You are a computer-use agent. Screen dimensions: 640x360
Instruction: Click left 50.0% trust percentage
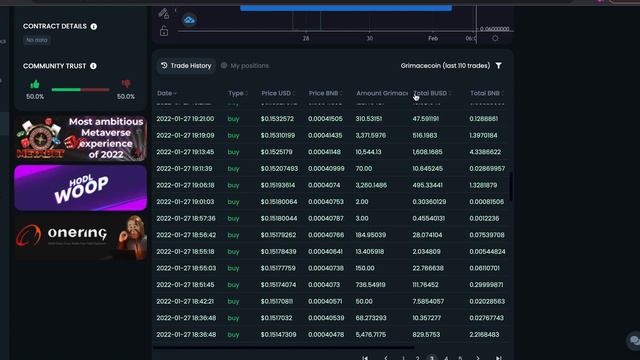(35, 97)
